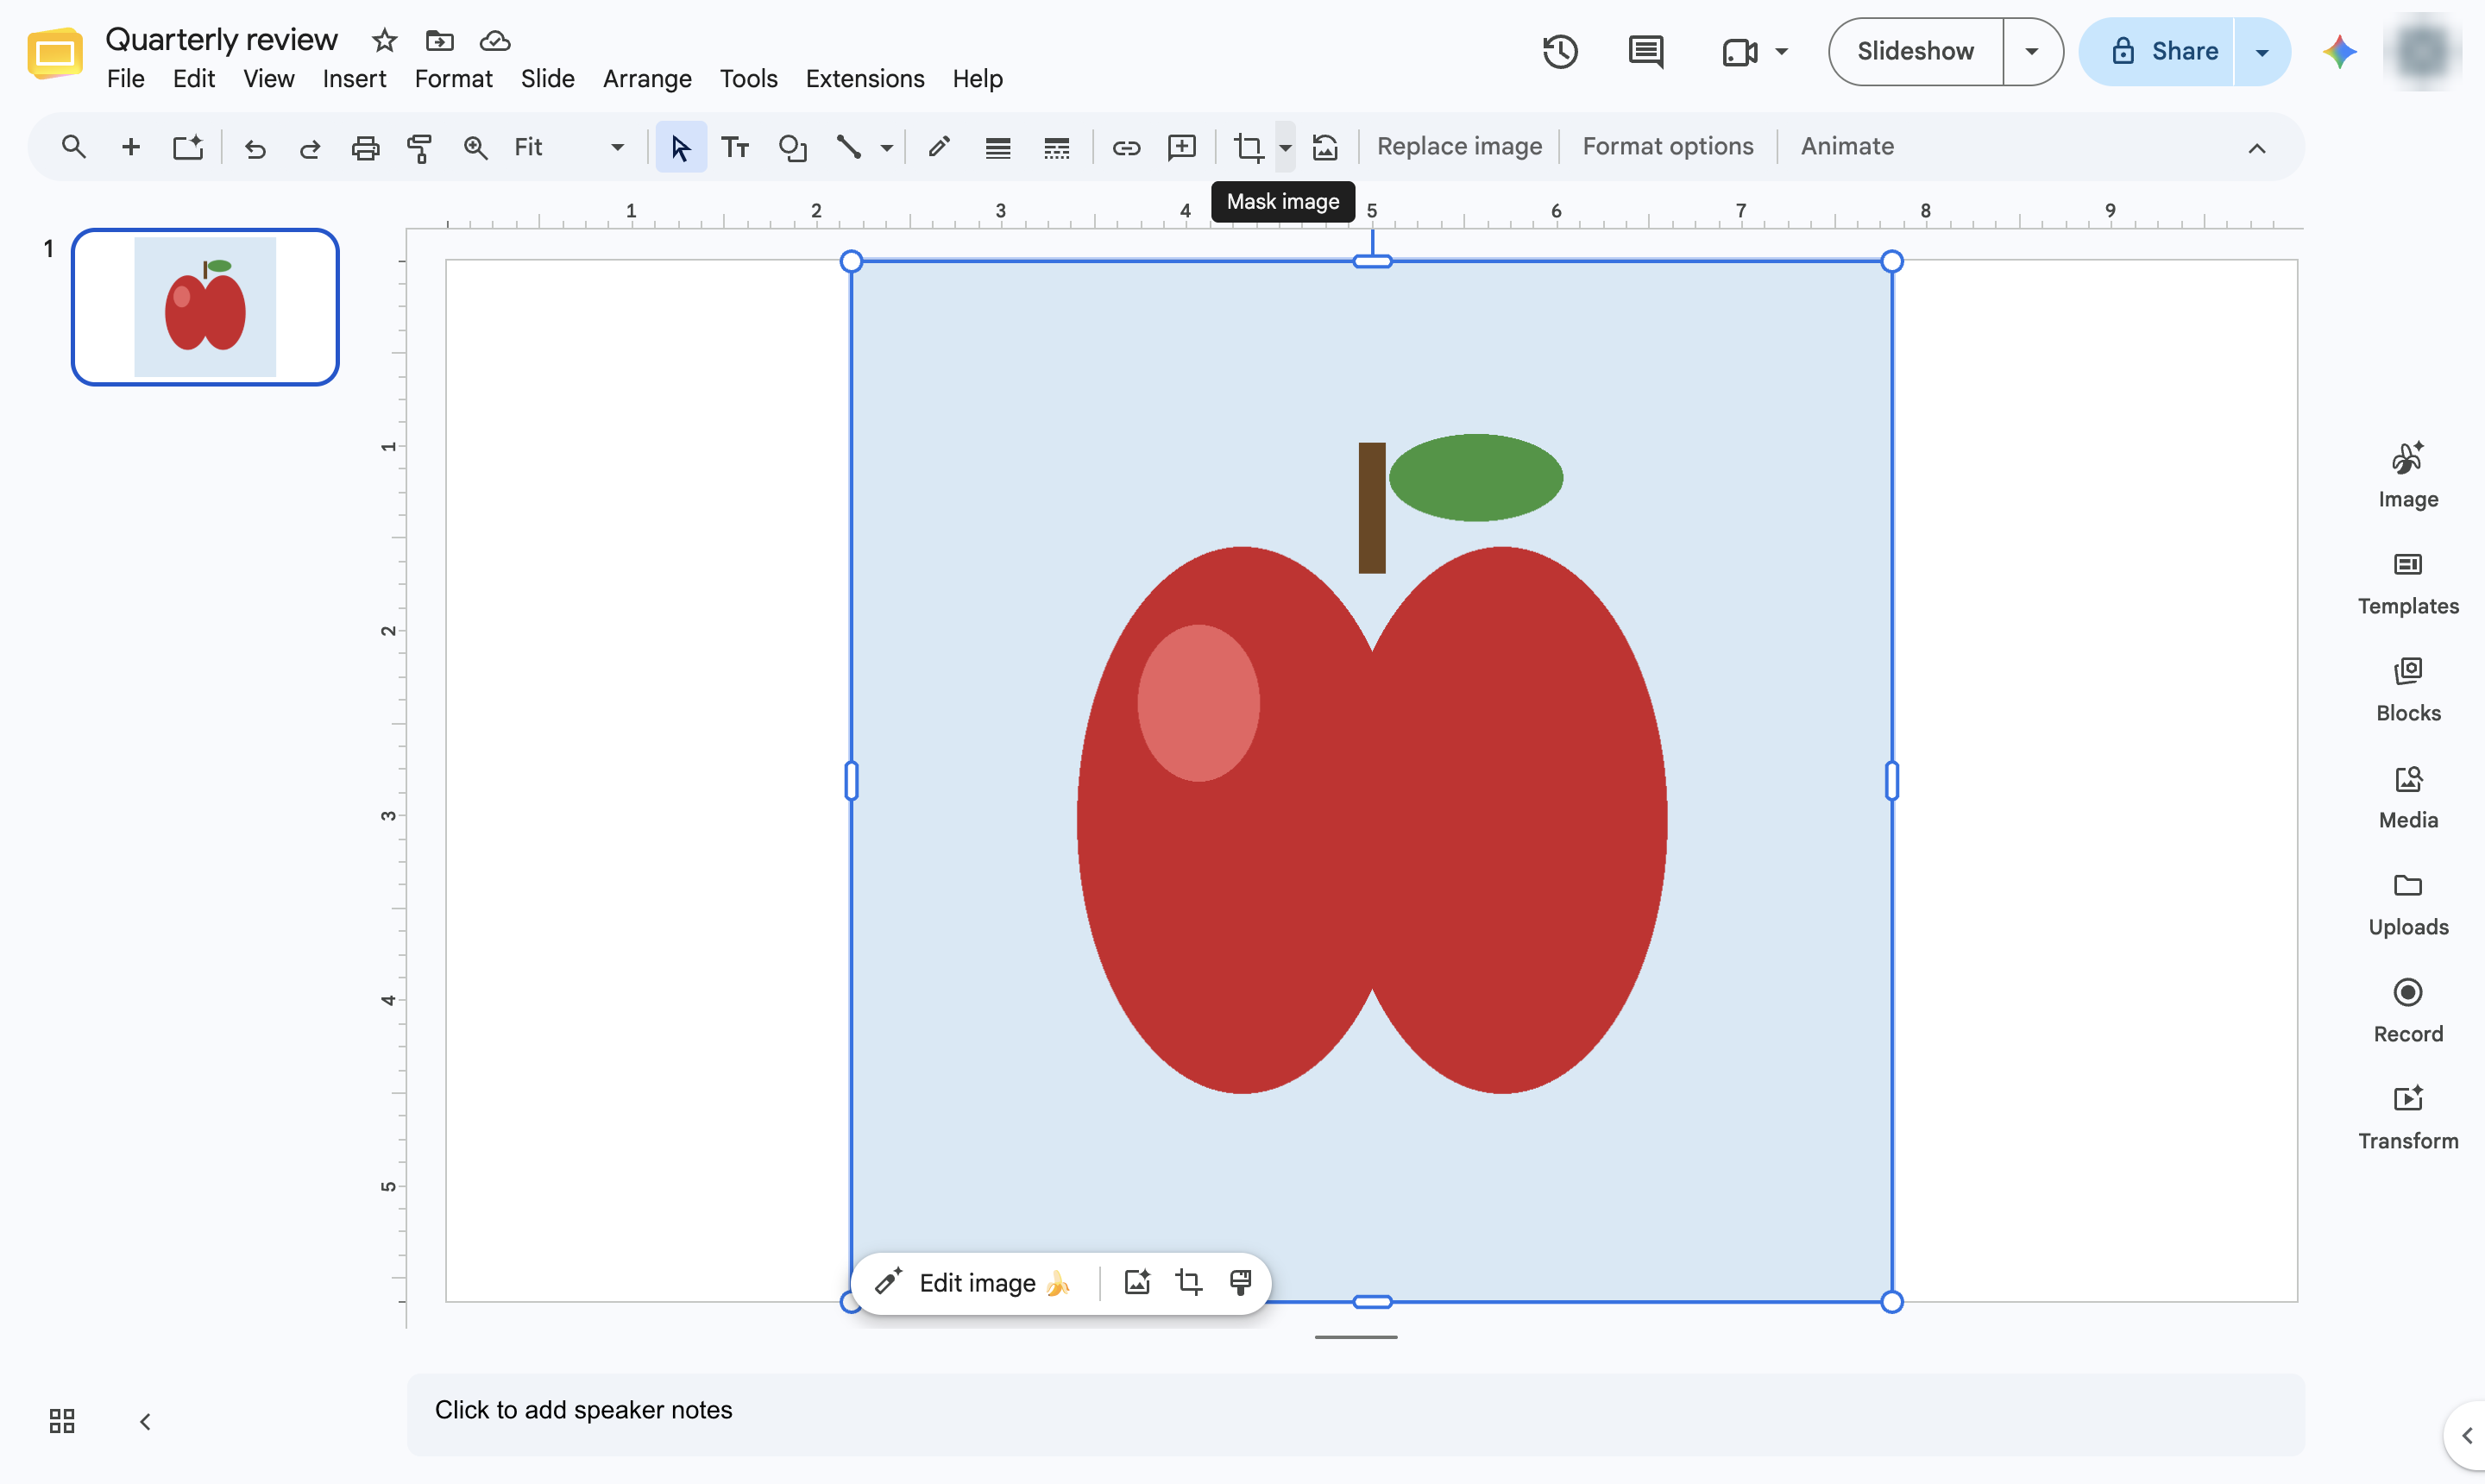The image size is (2485, 1484).
Task: Select the text box tool
Action: (735, 147)
